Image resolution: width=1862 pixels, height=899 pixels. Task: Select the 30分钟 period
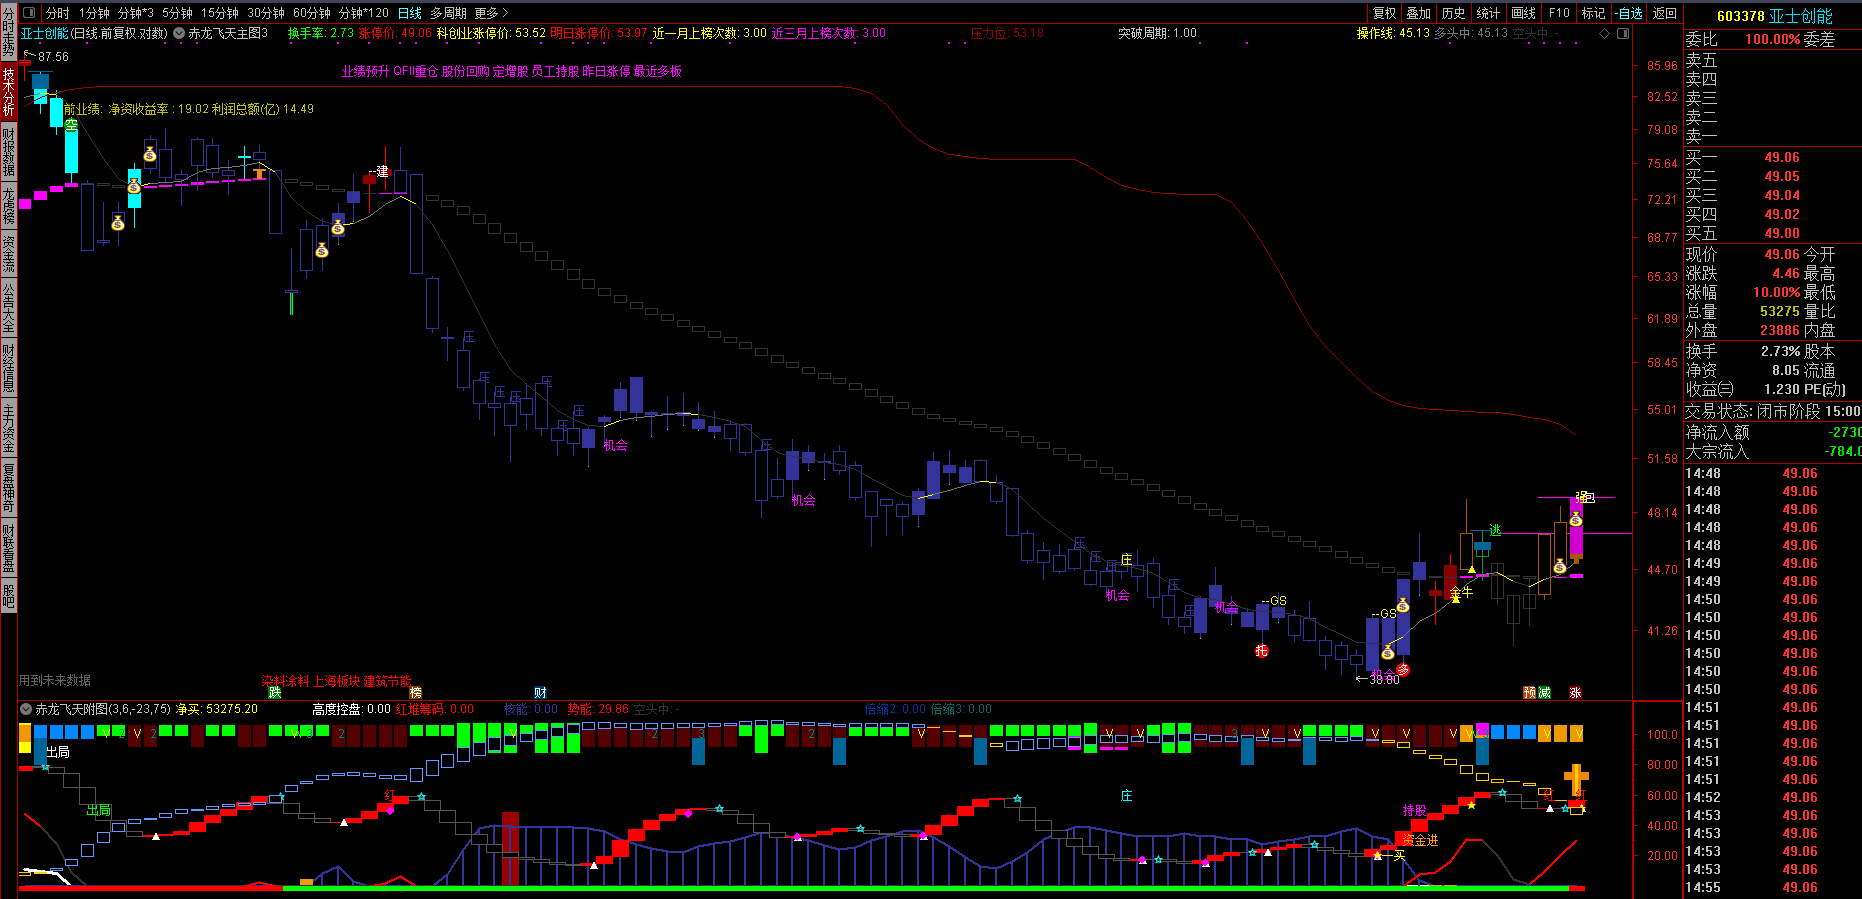tap(266, 13)
